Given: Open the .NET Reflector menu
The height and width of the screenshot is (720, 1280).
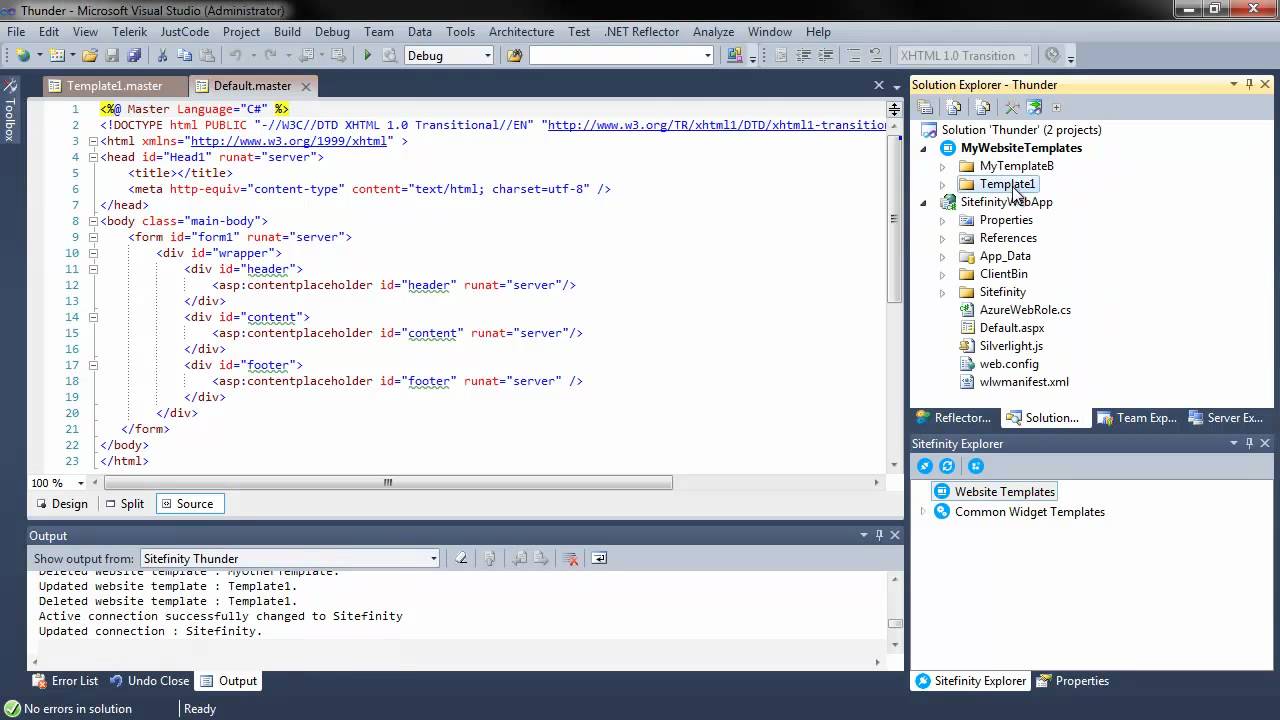Looking at the screenshot, I should click(x=642, y=32).
